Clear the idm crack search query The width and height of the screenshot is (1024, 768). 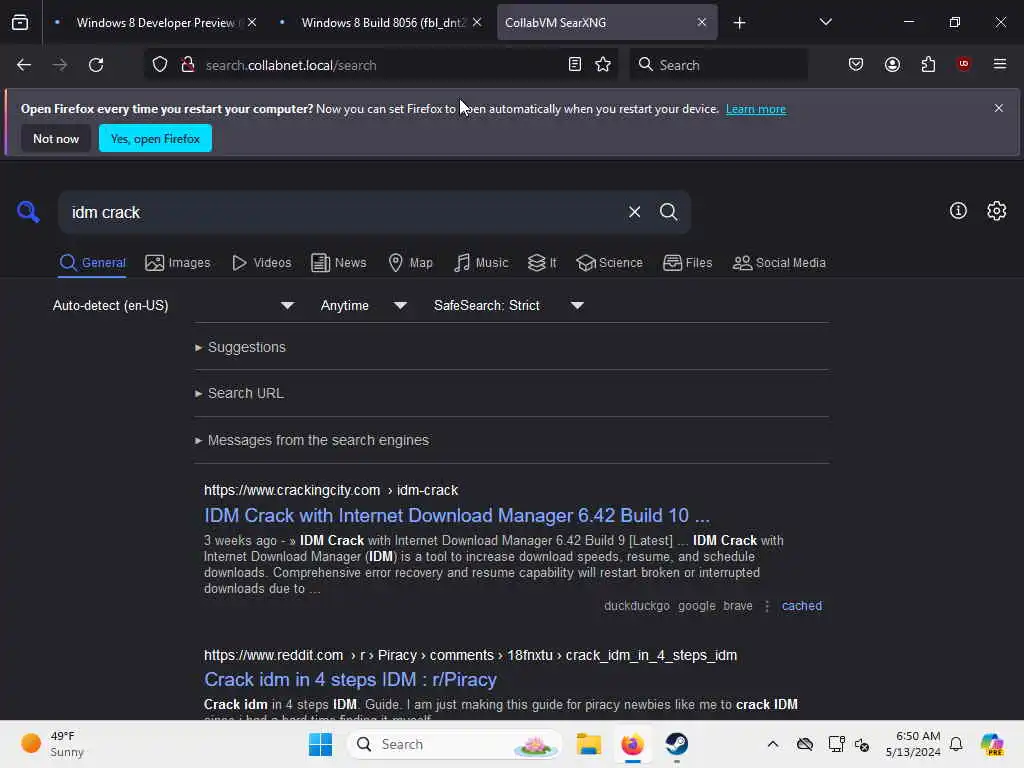tap(634, 212)
